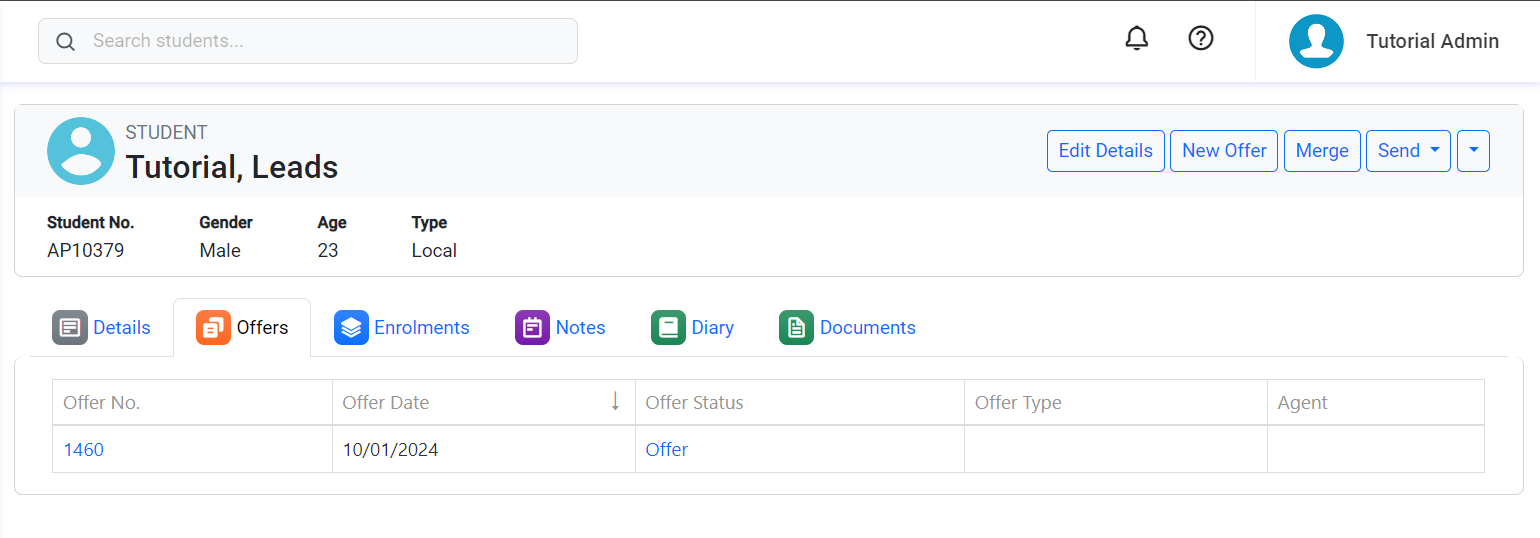
Task: Switch to the Offers tab
Action: [242, 328]
